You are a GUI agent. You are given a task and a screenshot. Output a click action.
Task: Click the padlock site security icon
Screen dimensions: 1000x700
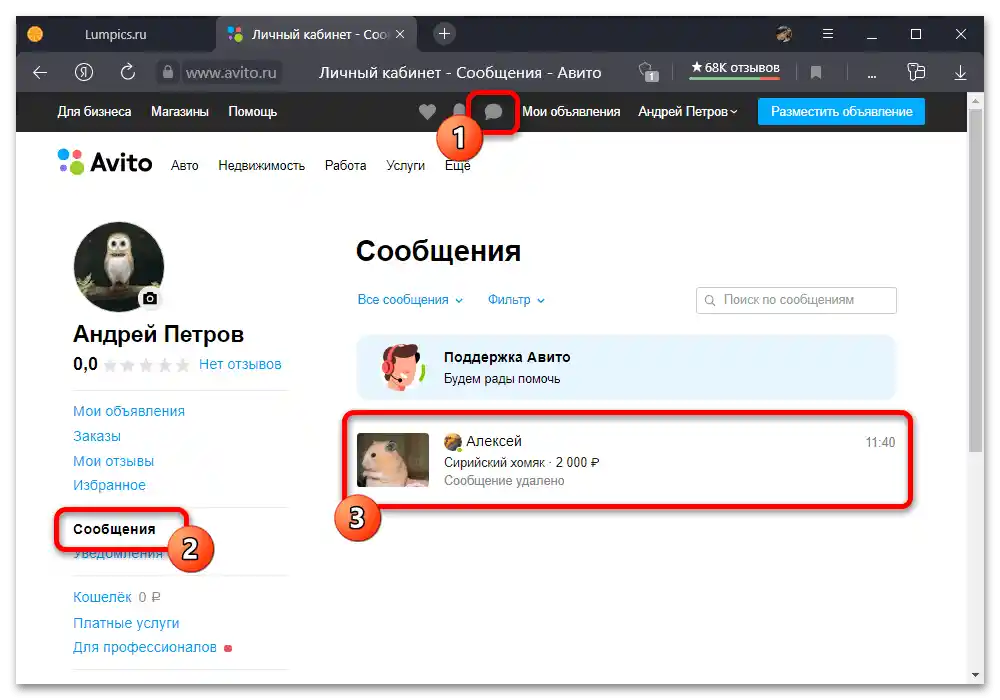[x=168, y=72]
